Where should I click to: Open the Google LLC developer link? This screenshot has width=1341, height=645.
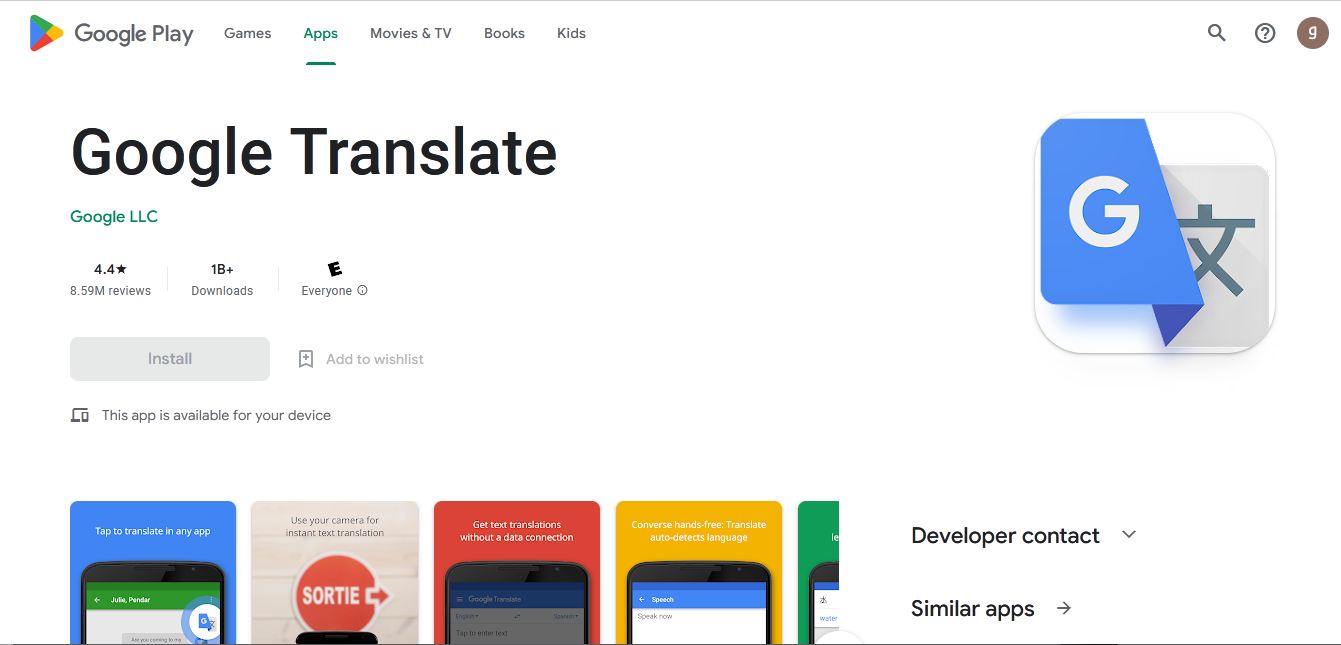pos(114,216)
